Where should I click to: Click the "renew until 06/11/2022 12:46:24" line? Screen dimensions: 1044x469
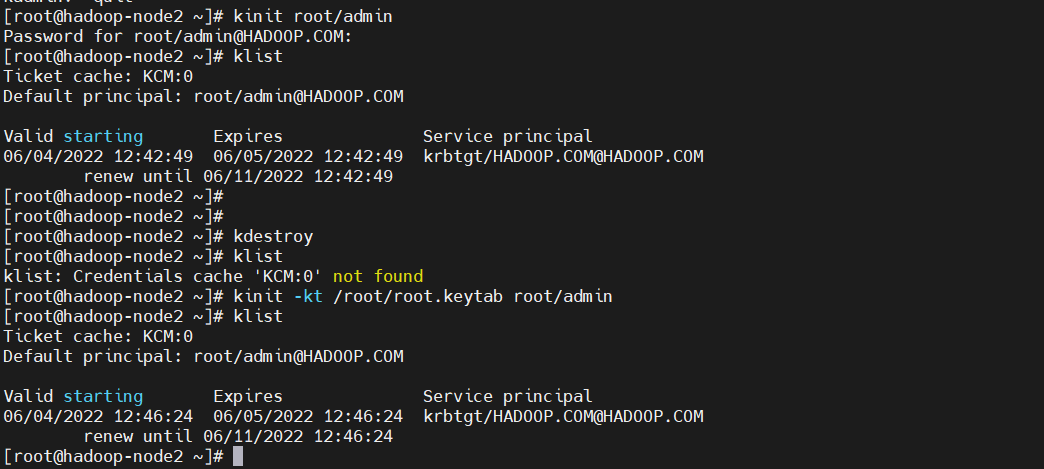[x=238, y=436]
